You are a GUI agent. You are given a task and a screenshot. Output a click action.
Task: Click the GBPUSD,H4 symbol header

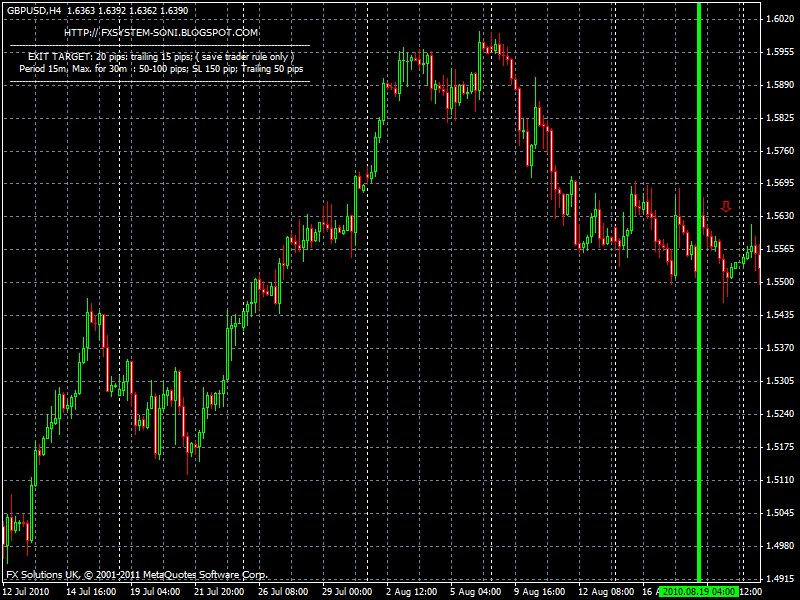pyautogui.click(x=33, y=10)
